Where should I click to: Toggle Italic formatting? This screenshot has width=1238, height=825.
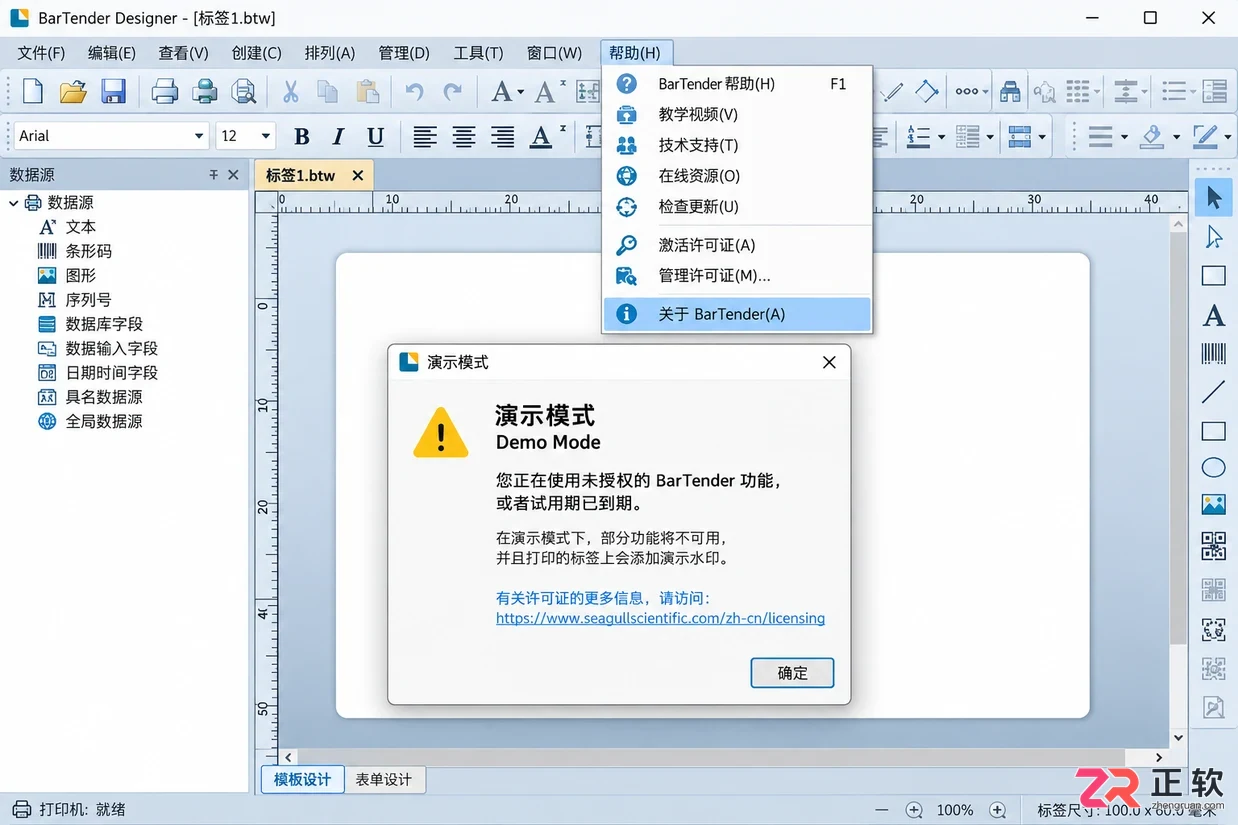tap(338, 136)
